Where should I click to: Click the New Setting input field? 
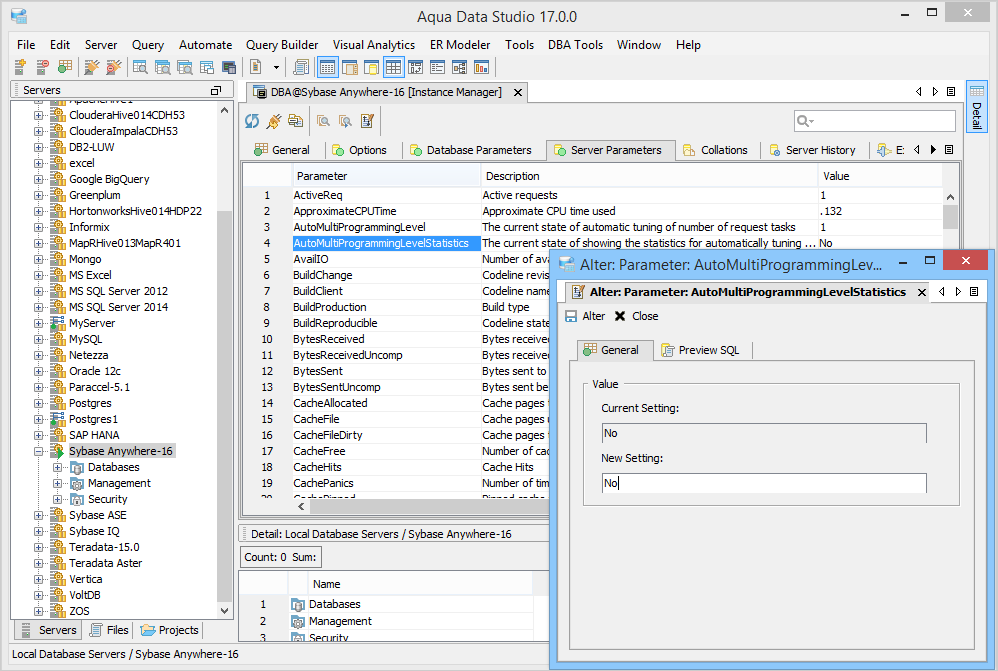point(764,483)
